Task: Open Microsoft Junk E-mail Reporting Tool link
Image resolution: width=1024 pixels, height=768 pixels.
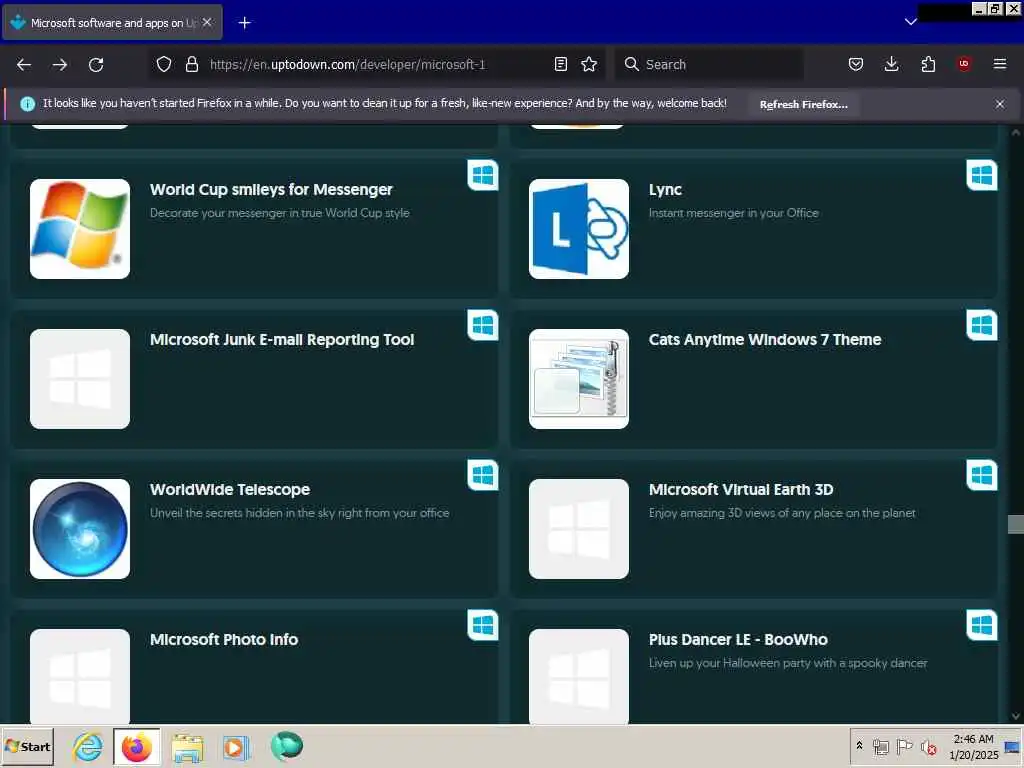Action: (282, 340)
